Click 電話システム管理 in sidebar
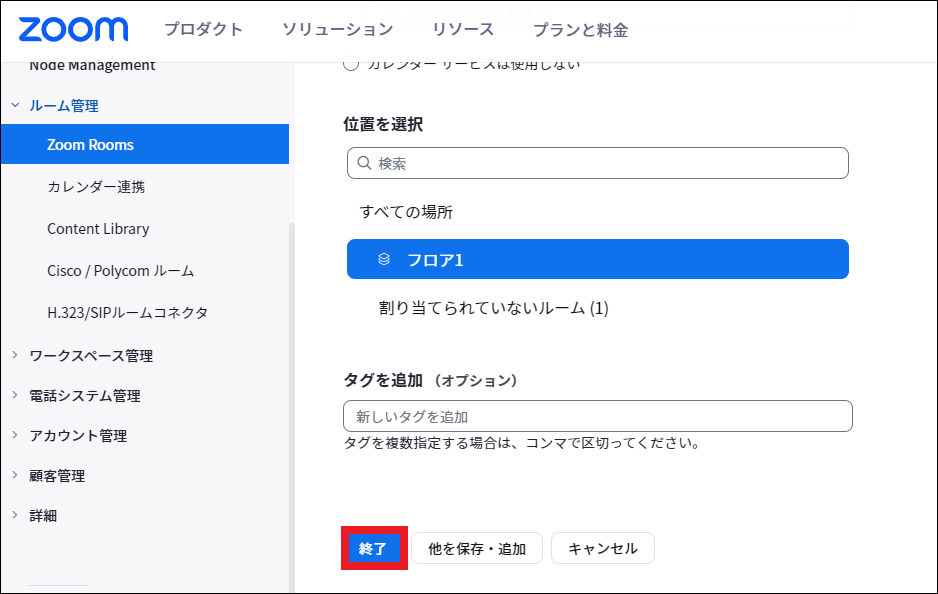 coord(85,395)
